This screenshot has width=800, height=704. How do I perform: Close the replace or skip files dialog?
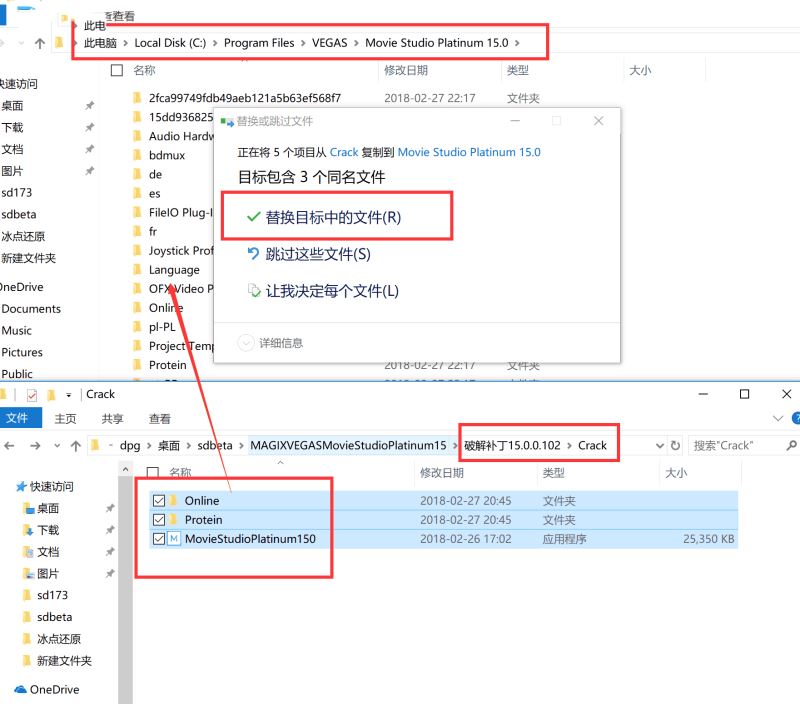pos(598,121)
